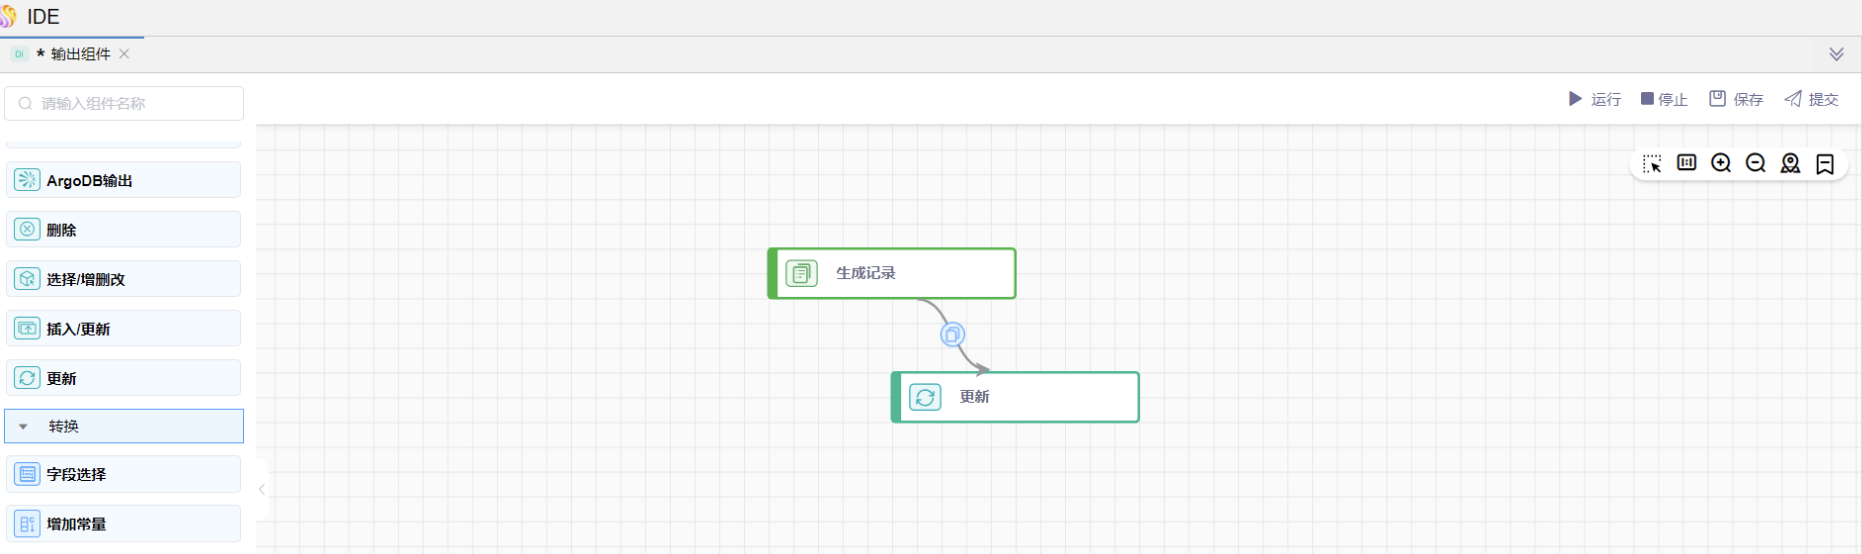Click the zoom out canvas icon
Viewport: 1862px width, 554px height.
[x=1755, y=163]
